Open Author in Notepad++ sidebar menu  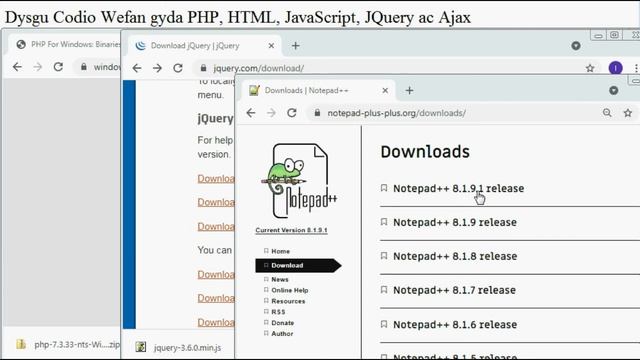pyautogui.click(x=282, y=333)
